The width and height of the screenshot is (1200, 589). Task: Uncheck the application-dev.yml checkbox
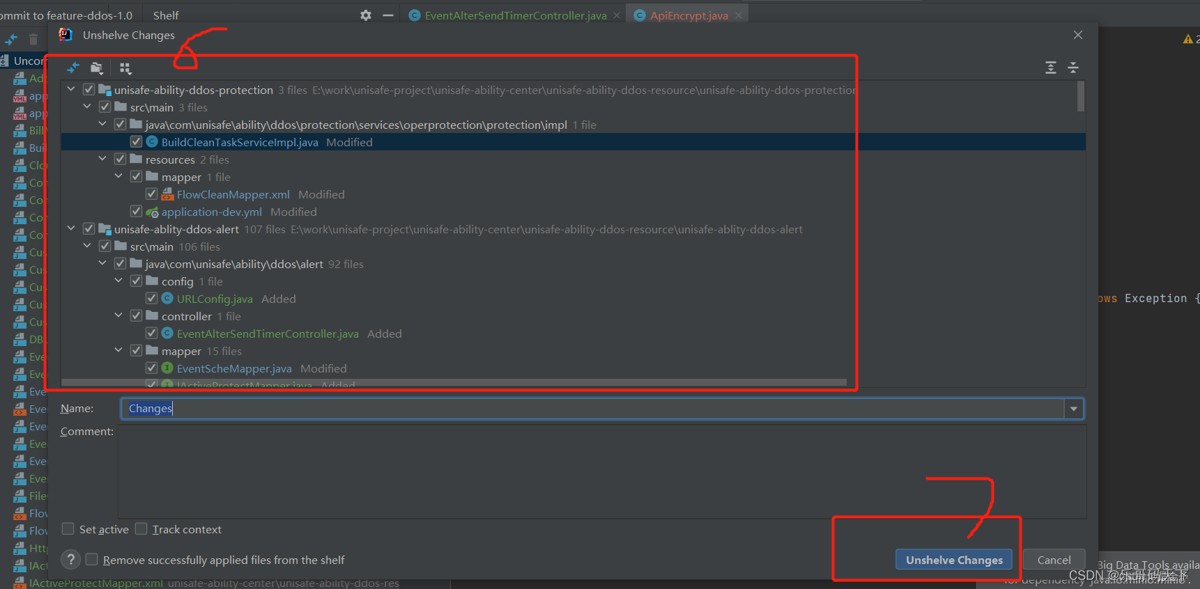pyautogui.click(x=136, y=212)
